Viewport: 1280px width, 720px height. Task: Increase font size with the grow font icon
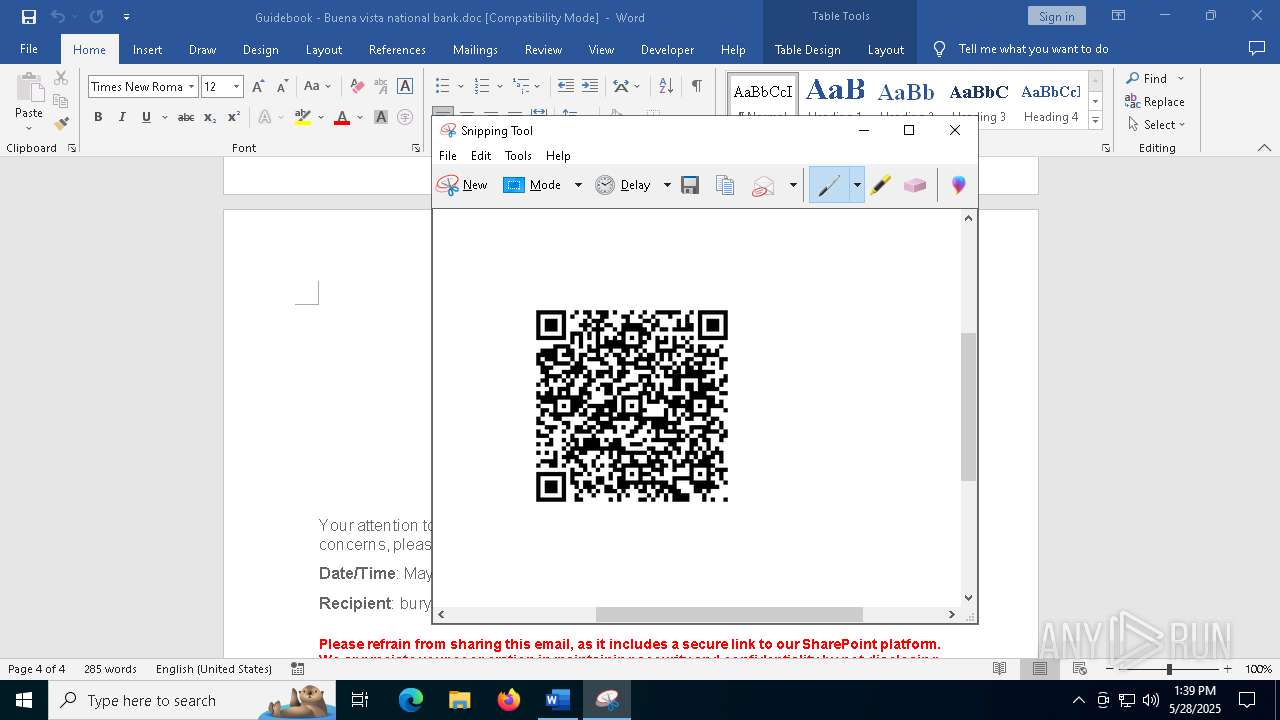(258, 87)
